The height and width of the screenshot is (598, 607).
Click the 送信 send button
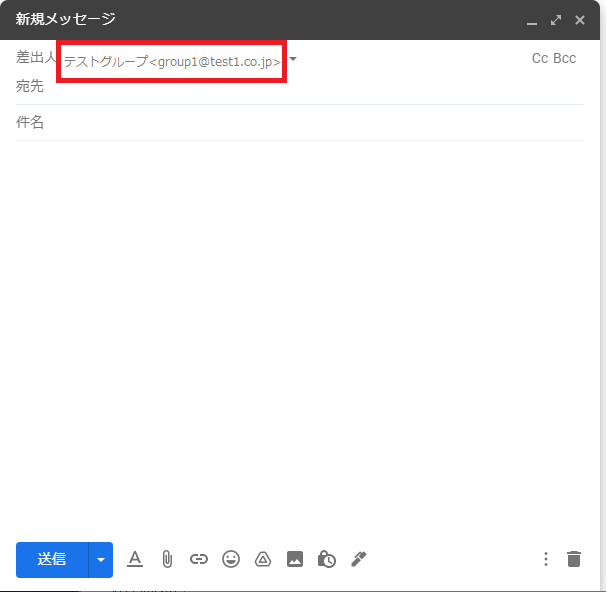coord(52,559)
